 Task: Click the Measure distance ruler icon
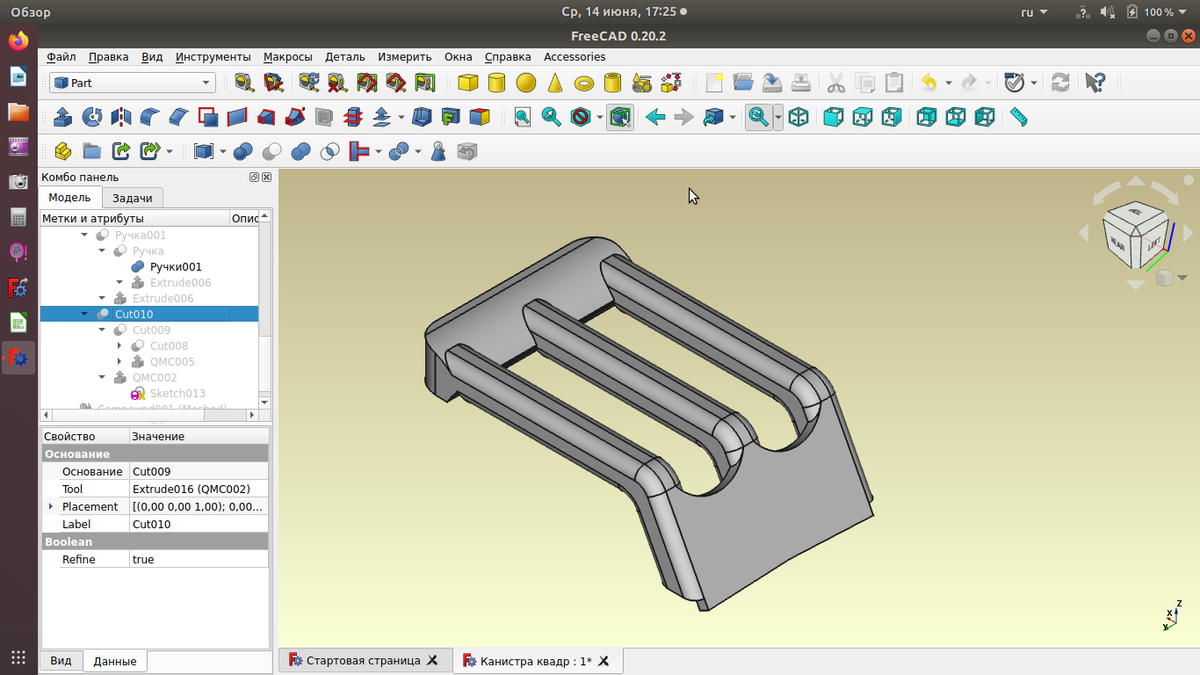coord(1019,117)
